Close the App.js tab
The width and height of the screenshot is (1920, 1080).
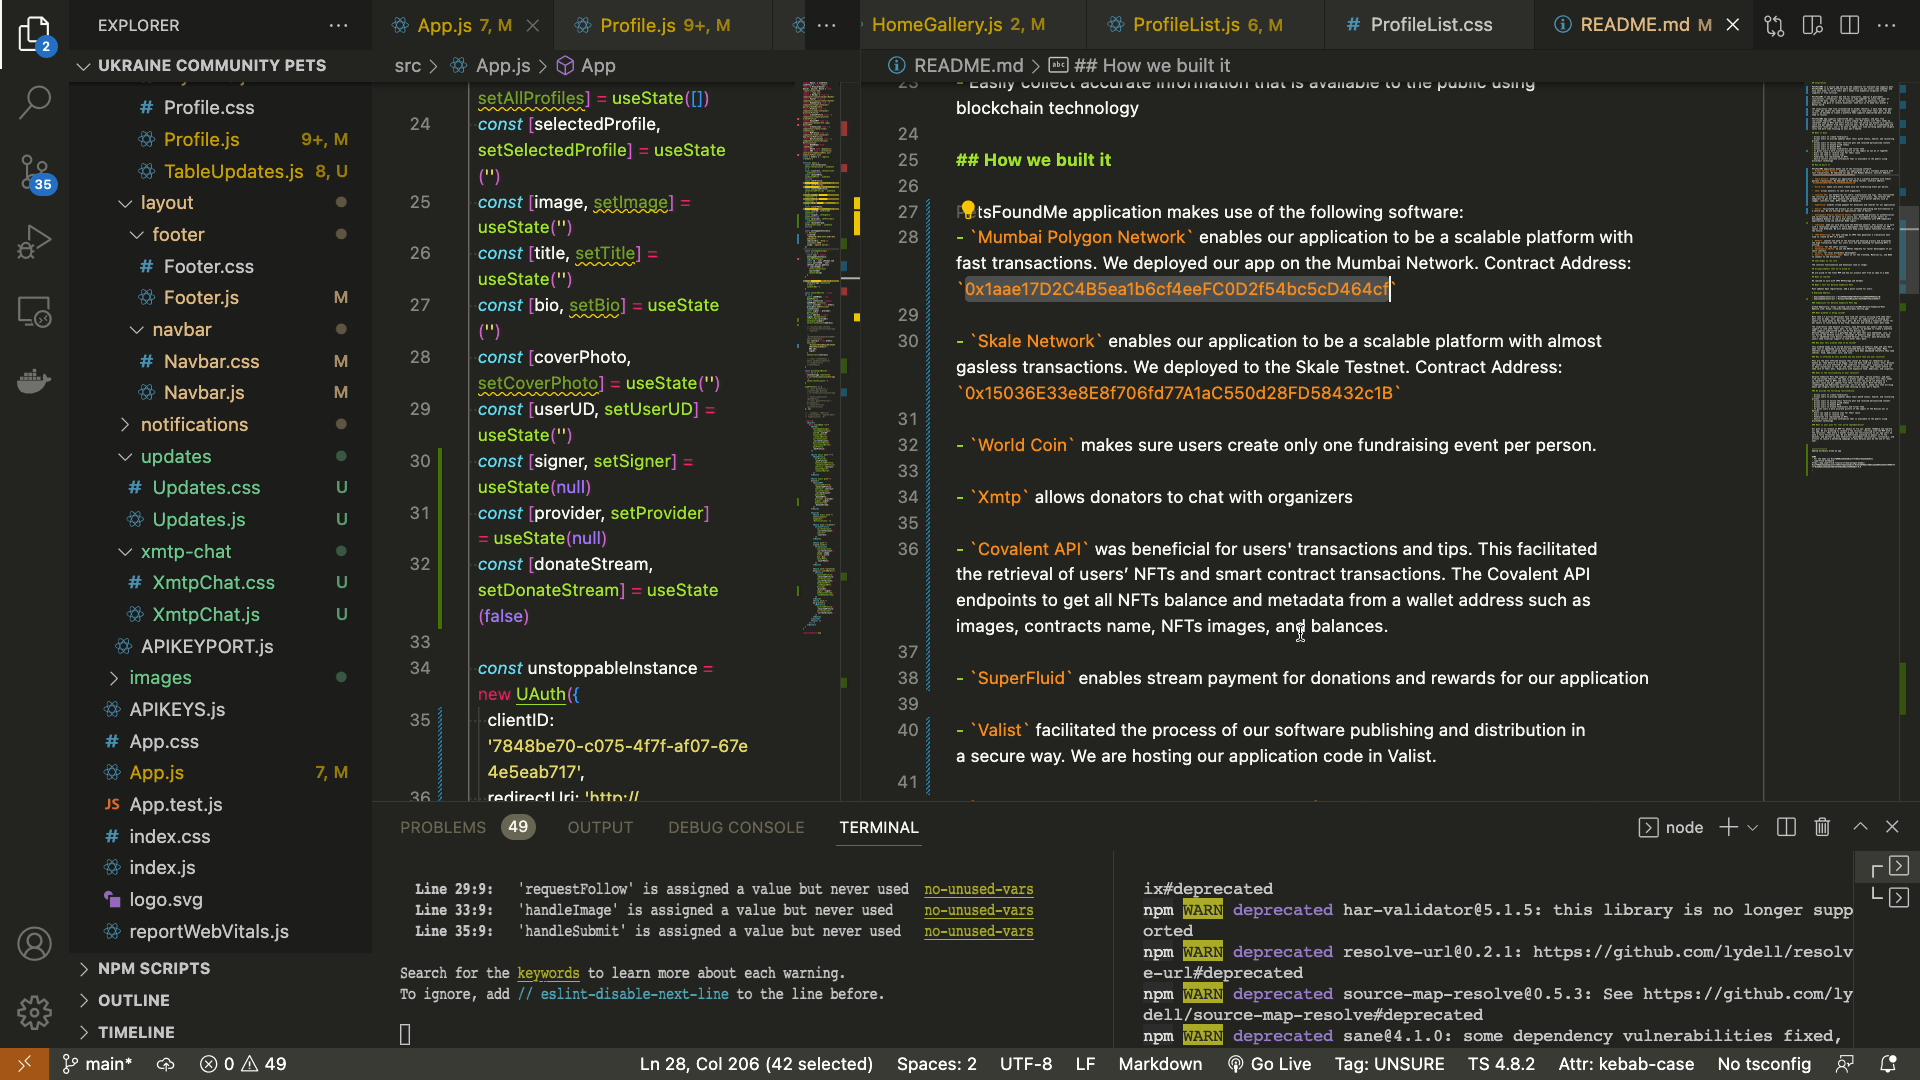[533, 25]
